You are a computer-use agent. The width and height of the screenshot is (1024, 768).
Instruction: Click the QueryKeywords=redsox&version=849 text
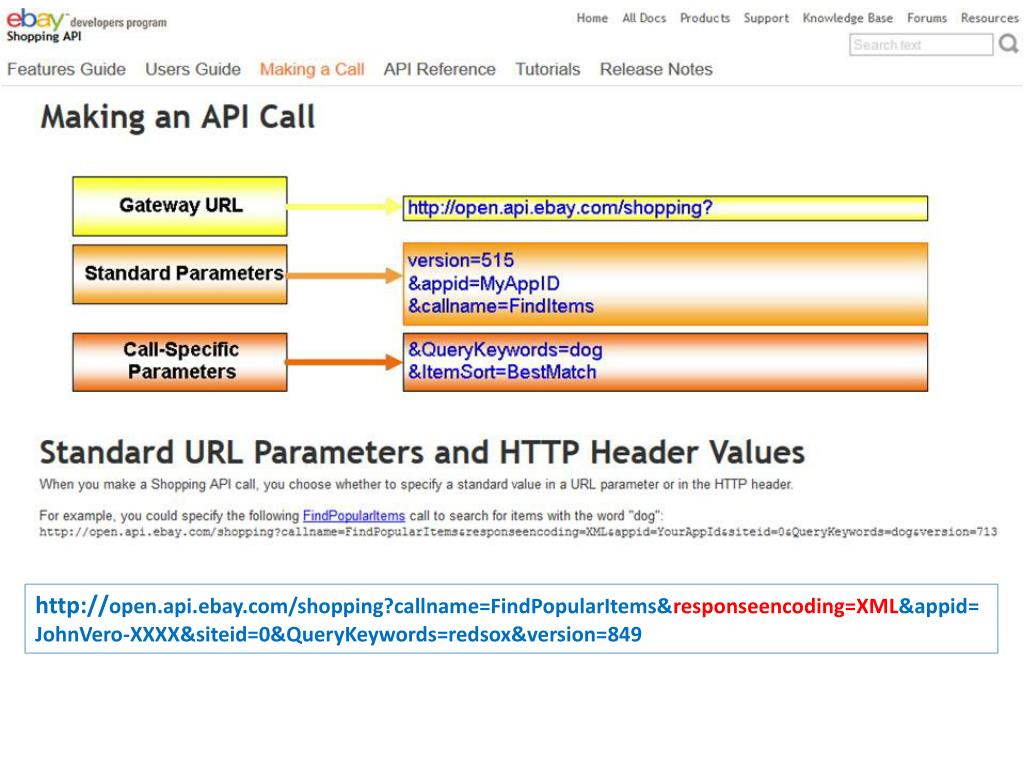(x=464, y=634)
